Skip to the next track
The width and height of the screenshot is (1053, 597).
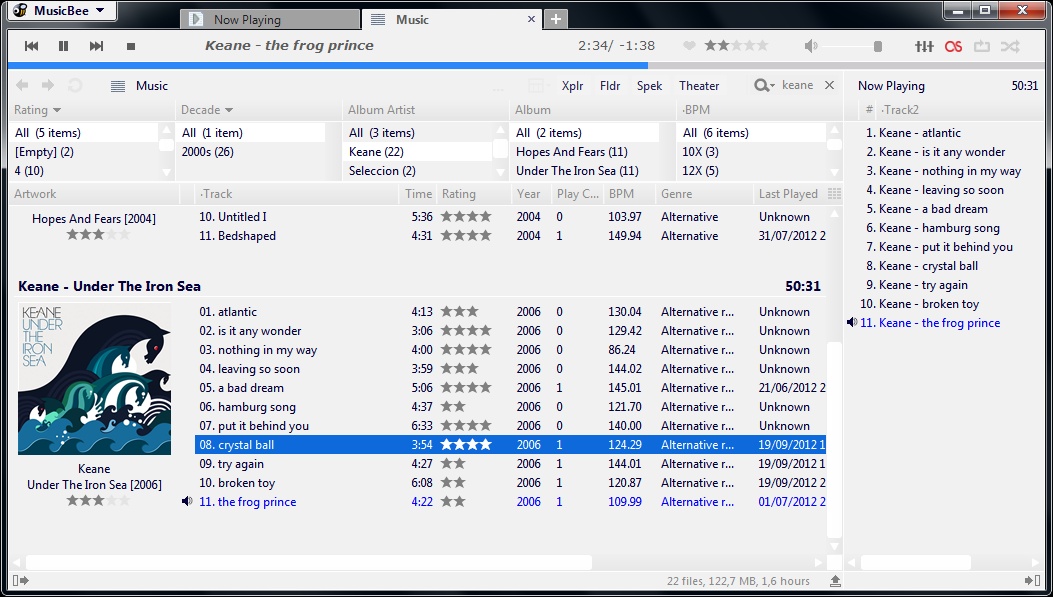pos(96,46)
